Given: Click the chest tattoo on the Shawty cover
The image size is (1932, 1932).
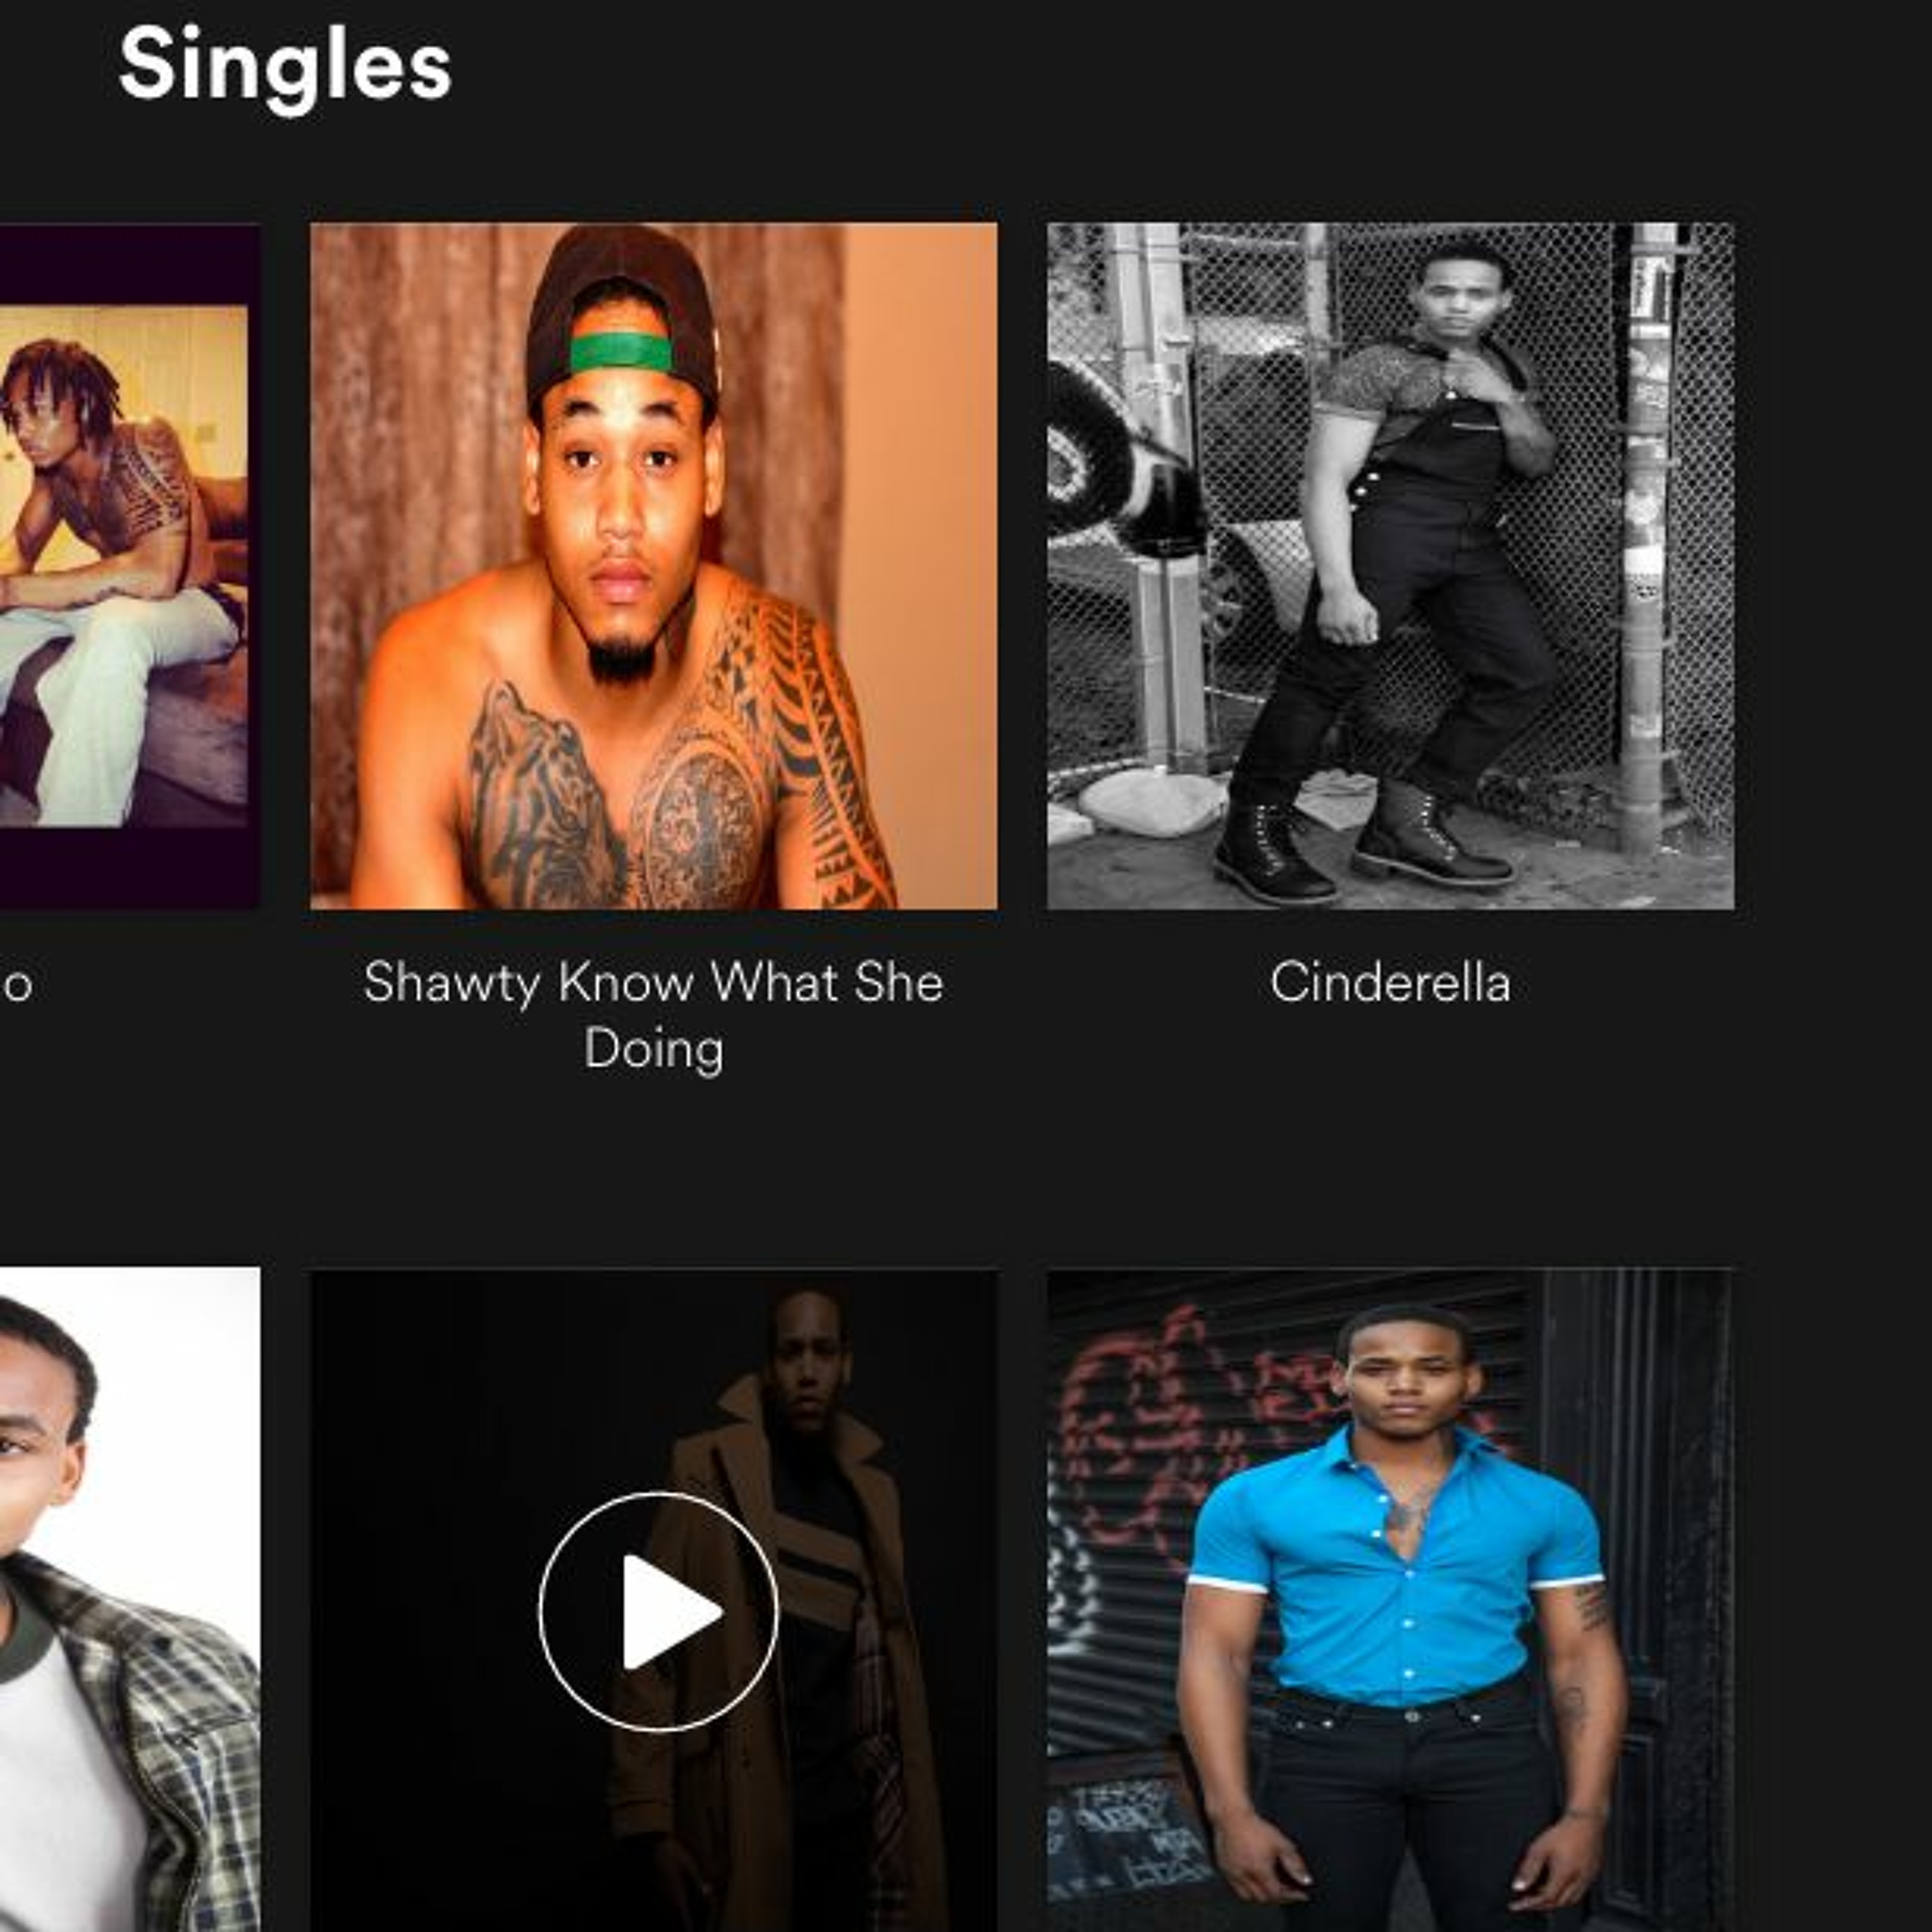Looking at the screenshot, I should [x=620, y=790].
